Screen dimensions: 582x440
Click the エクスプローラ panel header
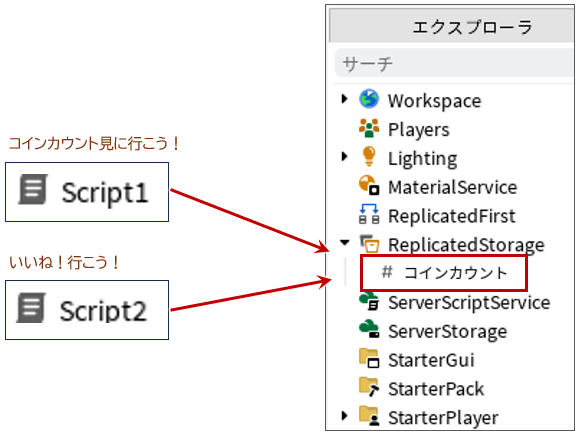pyautogui.click(x=452, y=26)
